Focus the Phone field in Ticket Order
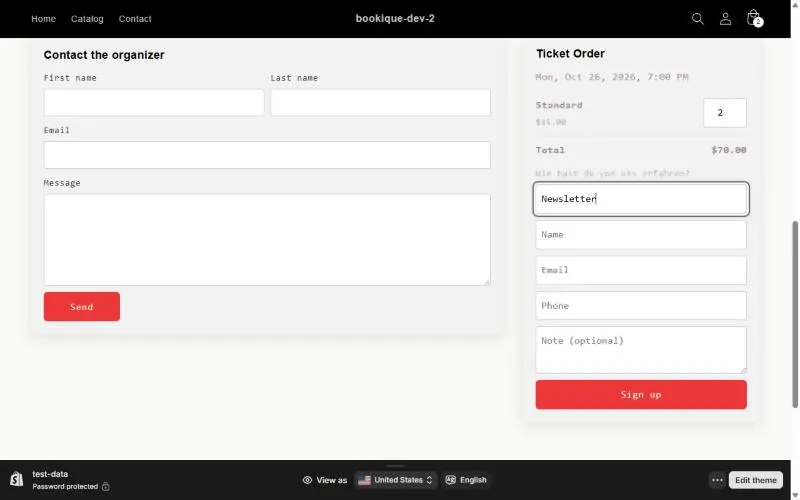 click(641, 306)
